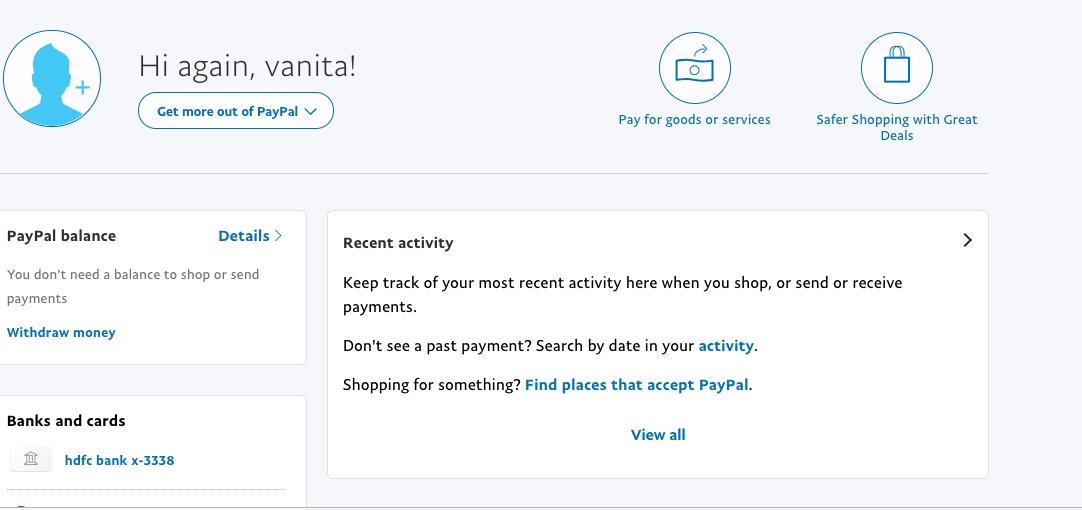View PayPal balance Details
Image resolution: width=1082 pixels, height=510 pixels.
pyautogui.click(x=244, y=236)
